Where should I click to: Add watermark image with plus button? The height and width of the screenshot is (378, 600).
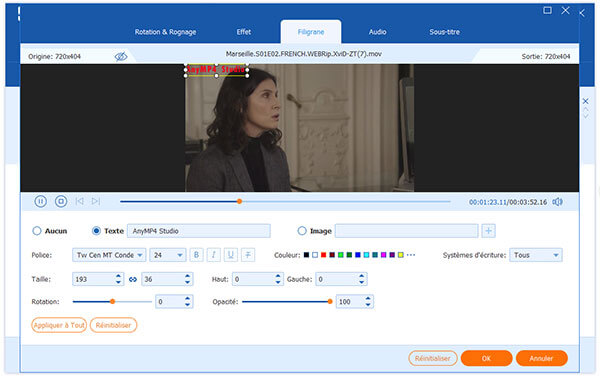(x=489, y=231)
